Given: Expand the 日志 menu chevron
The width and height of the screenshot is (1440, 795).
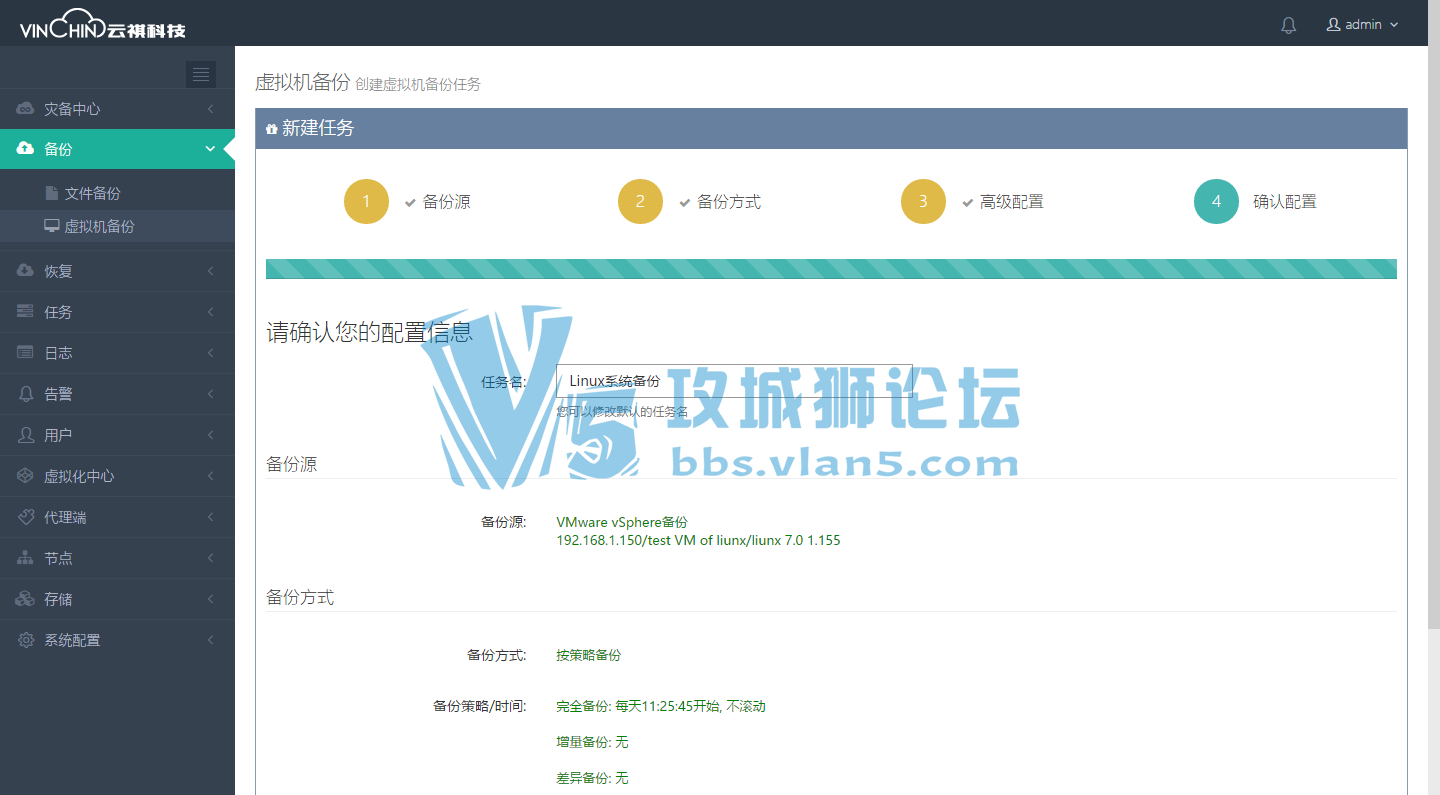Looking at the screenshot, I should click(211, 353).
